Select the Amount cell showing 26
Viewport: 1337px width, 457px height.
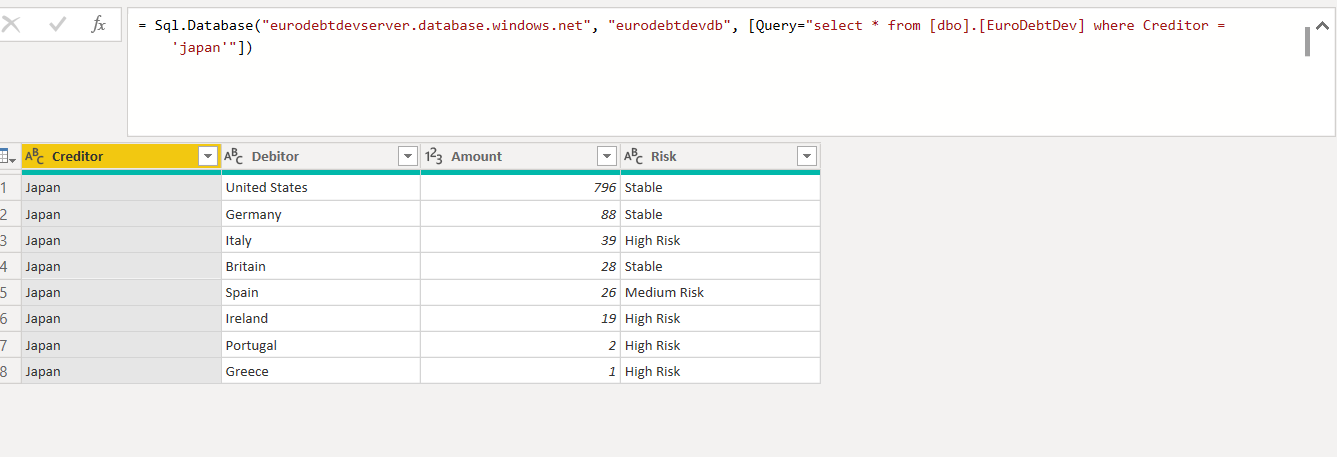(521, 292)
